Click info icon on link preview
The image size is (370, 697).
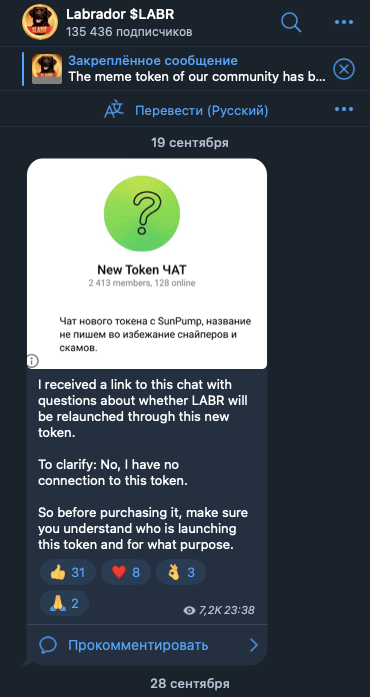[x=32, y=361]
